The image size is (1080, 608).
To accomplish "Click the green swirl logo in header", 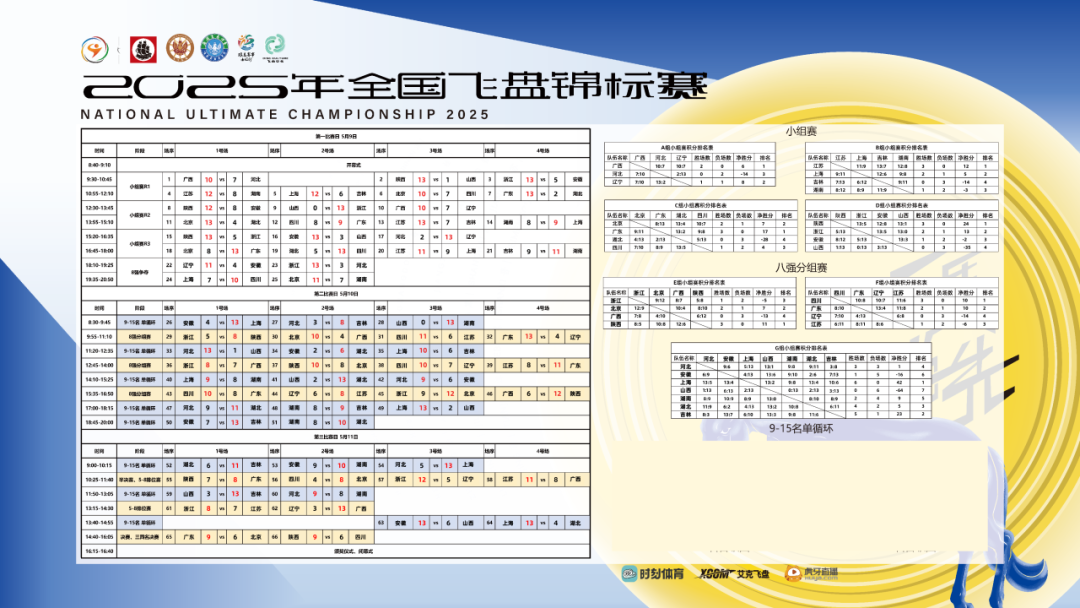I will tap(274, 47).
